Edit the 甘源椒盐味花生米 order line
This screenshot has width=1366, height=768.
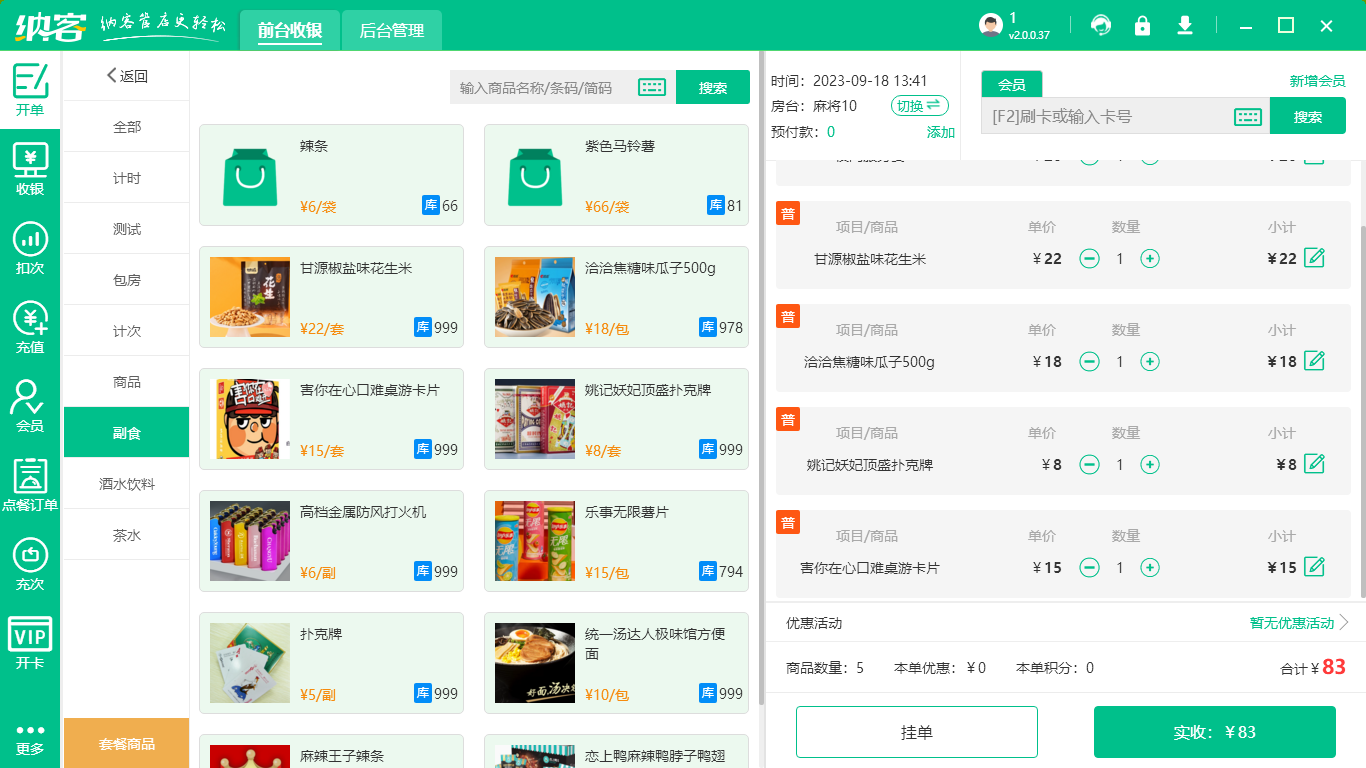coord(1315,258)
